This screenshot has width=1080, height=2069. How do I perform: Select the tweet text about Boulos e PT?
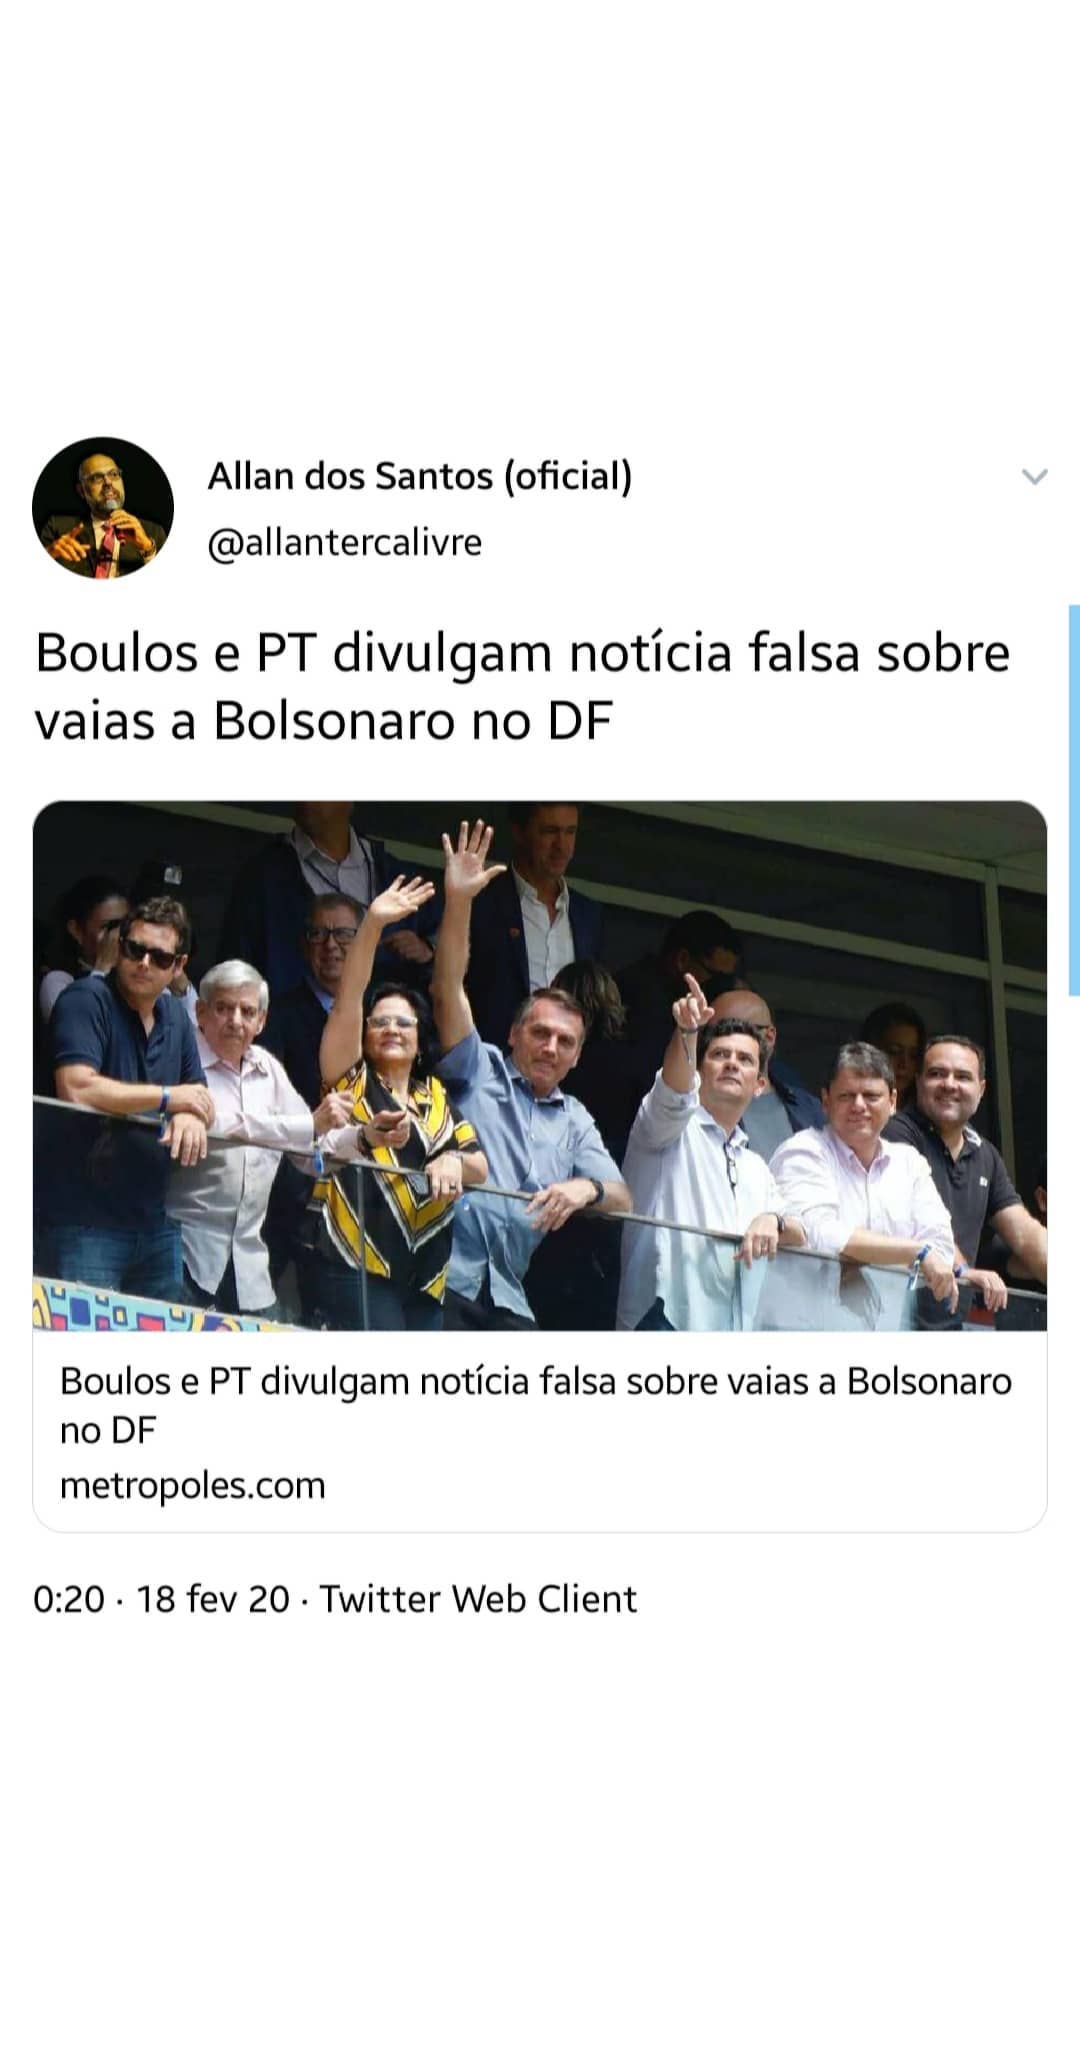click(x=523, y=687)
